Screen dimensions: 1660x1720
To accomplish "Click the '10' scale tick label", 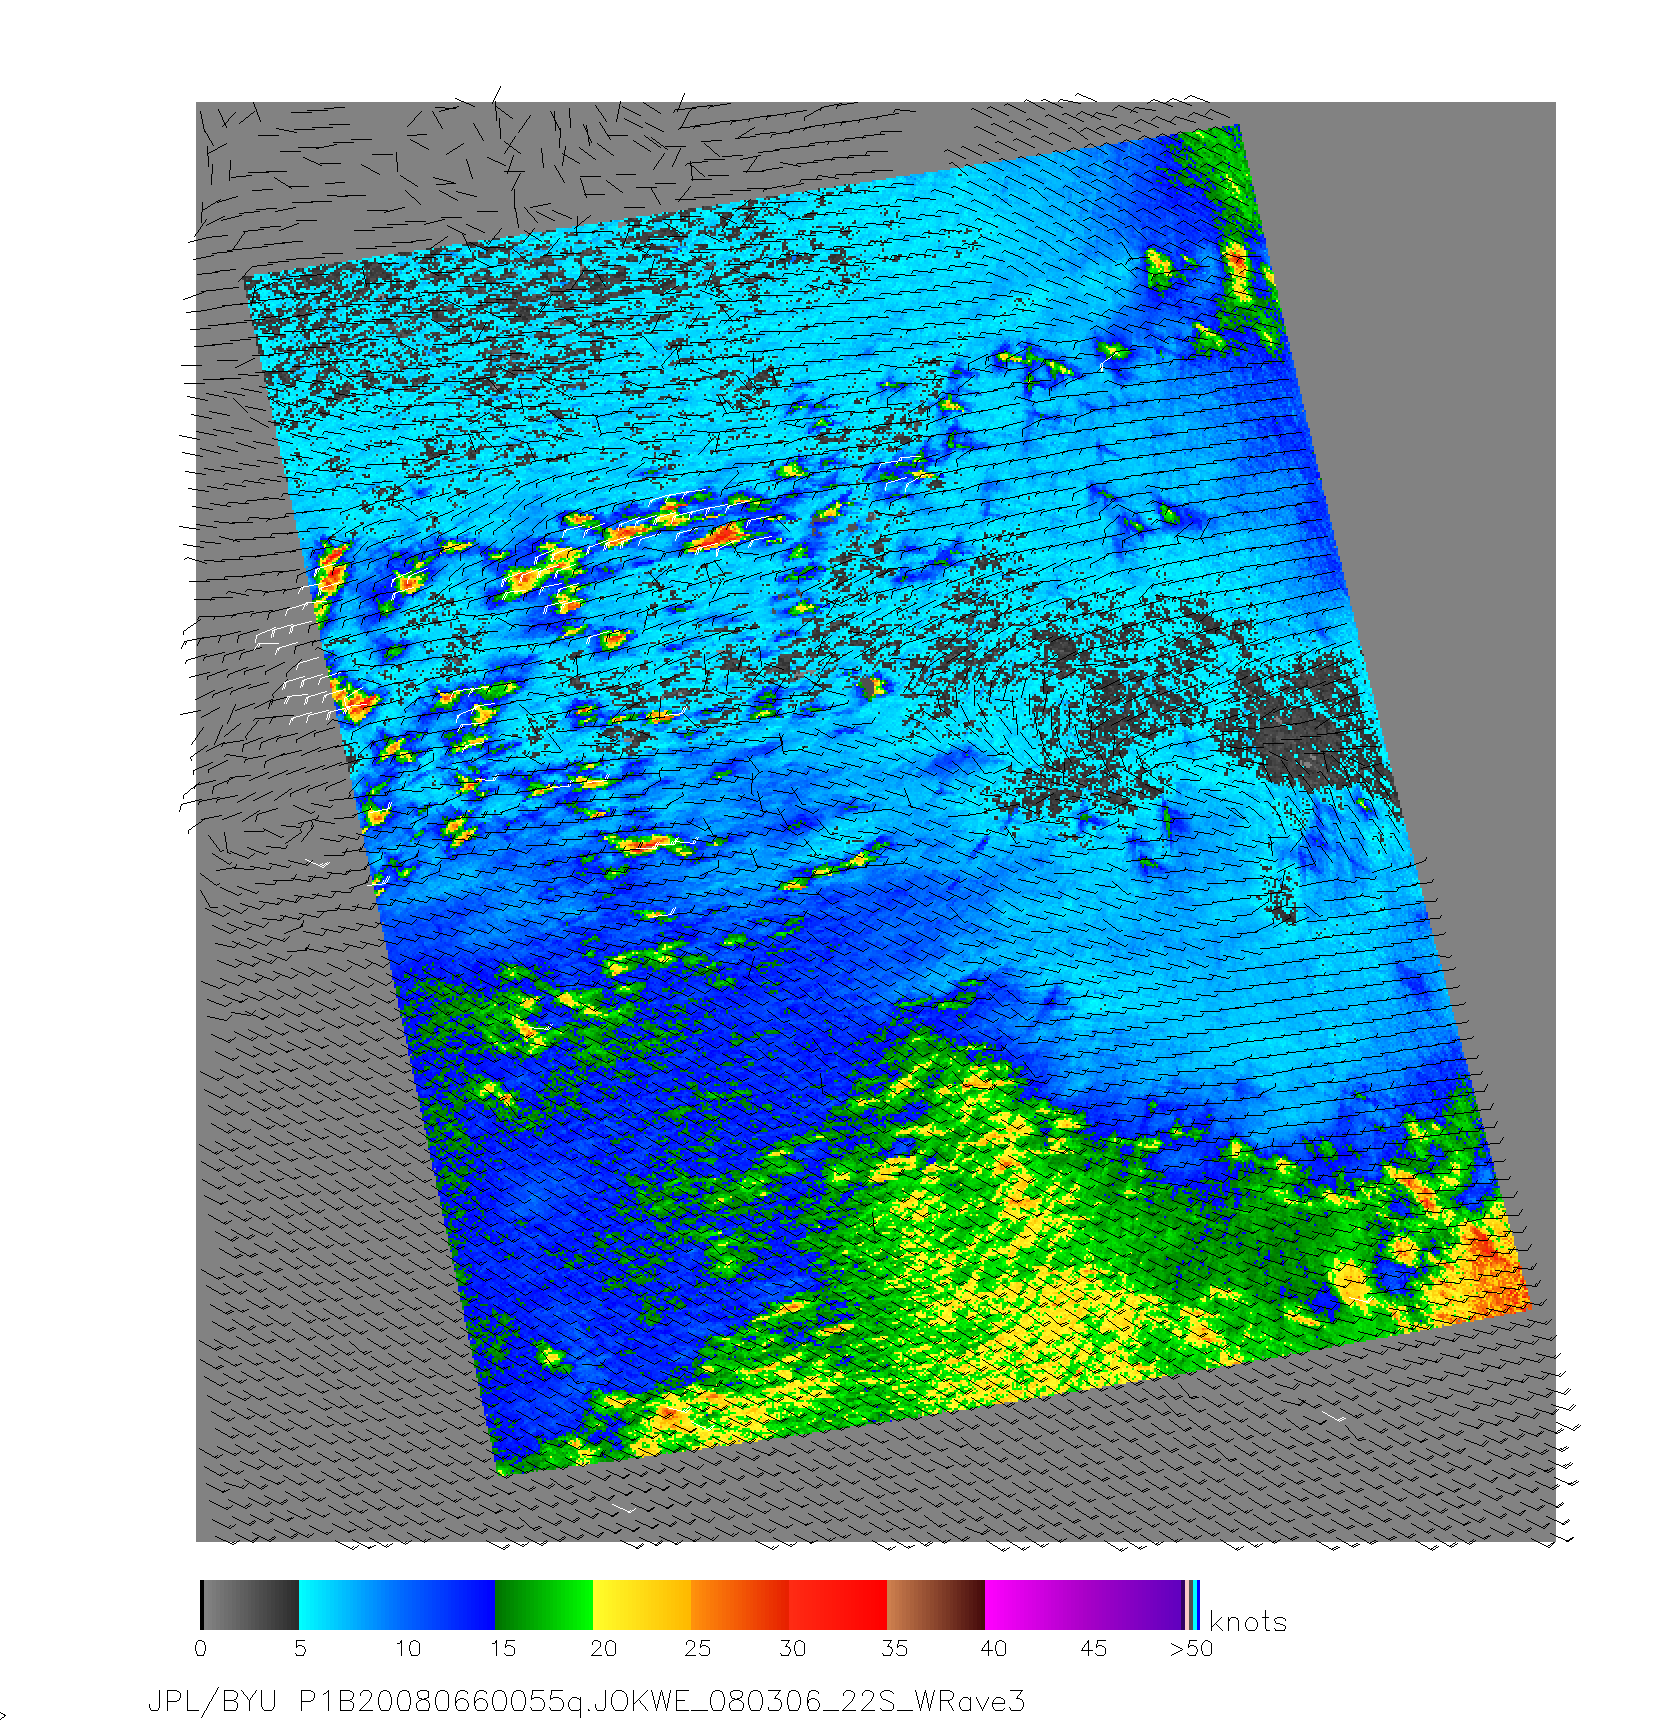I will point(407,1648).
